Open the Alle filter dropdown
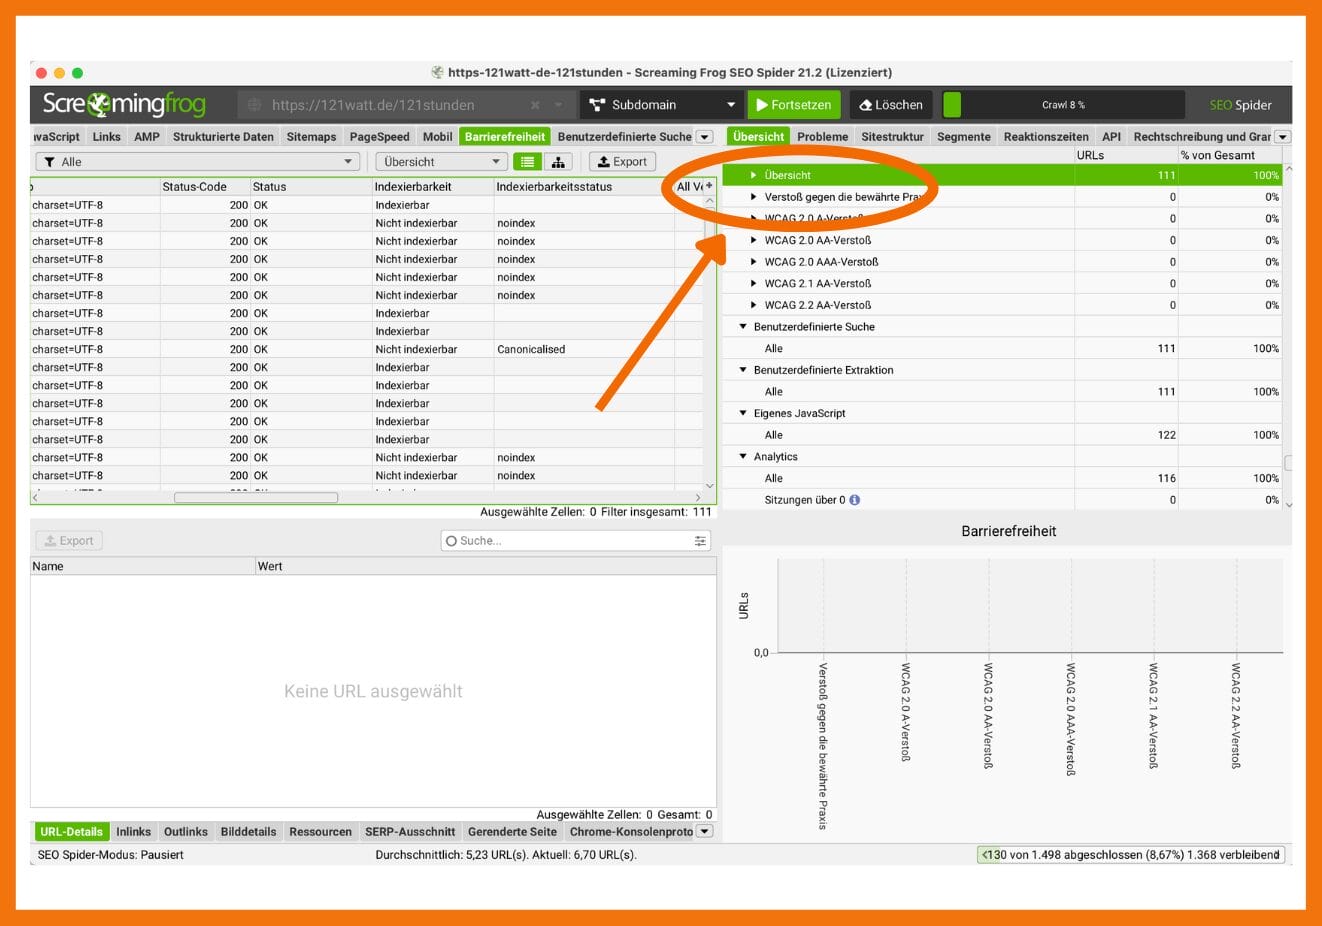The image size is (1322, 926). pos(197,162)
